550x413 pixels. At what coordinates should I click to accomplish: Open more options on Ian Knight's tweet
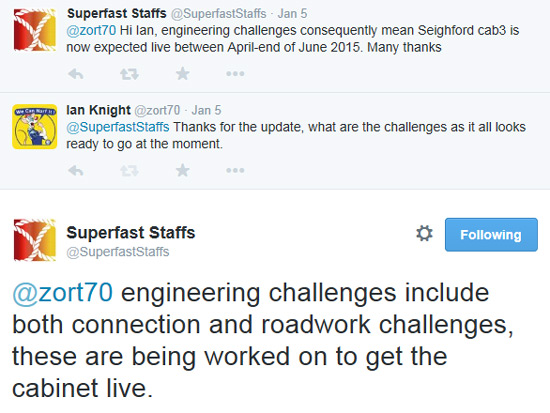pyautogui.click(x=235, y=171)
